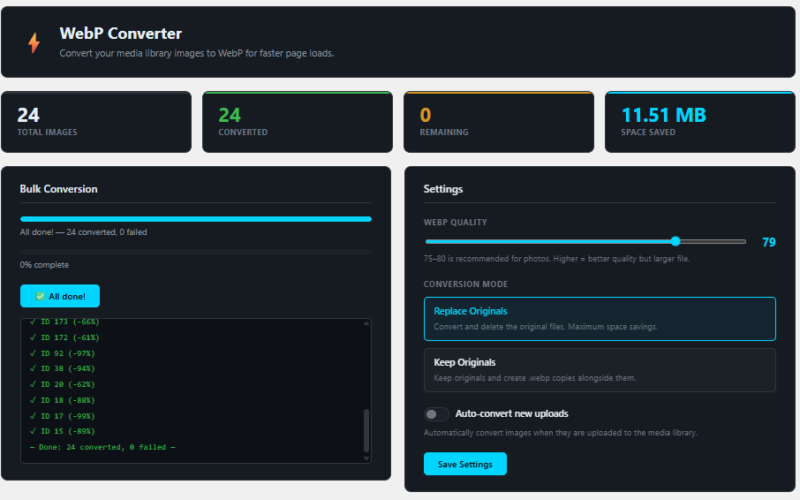Click the All done! button

tap(60, 296)
